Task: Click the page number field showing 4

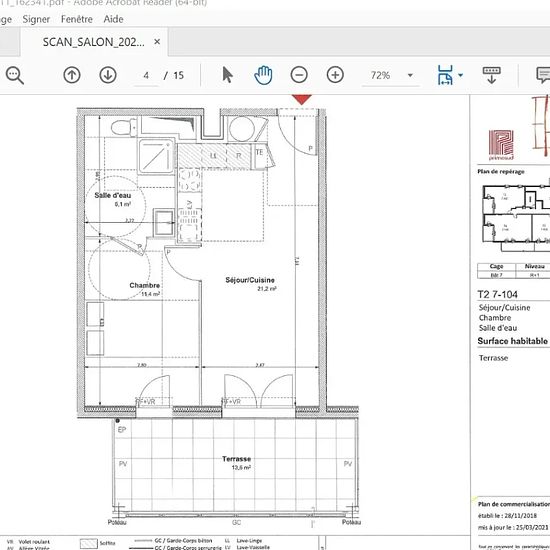Action: [x=146, y=75]
